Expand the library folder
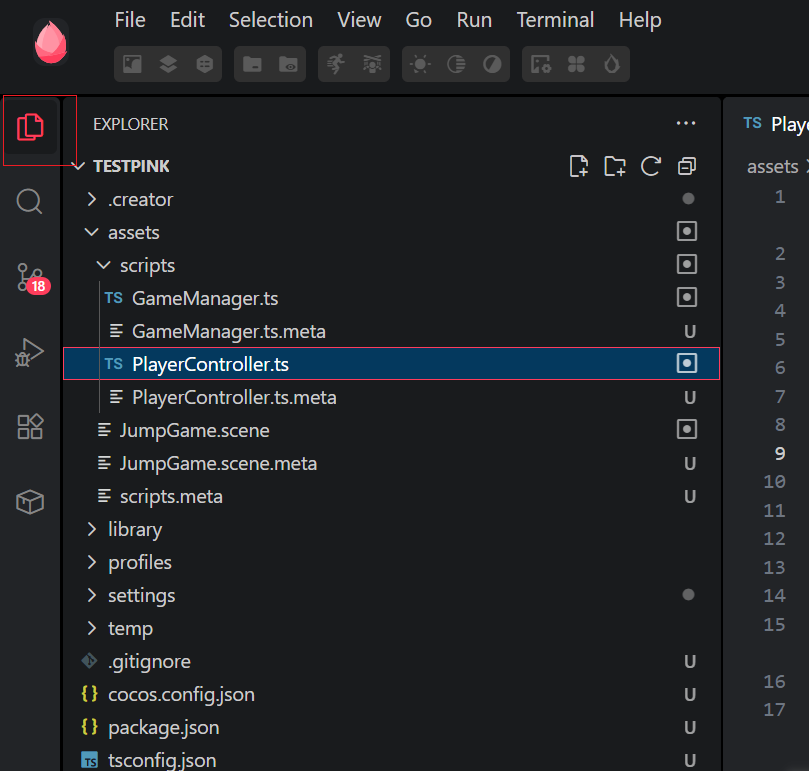 point(134,529)
